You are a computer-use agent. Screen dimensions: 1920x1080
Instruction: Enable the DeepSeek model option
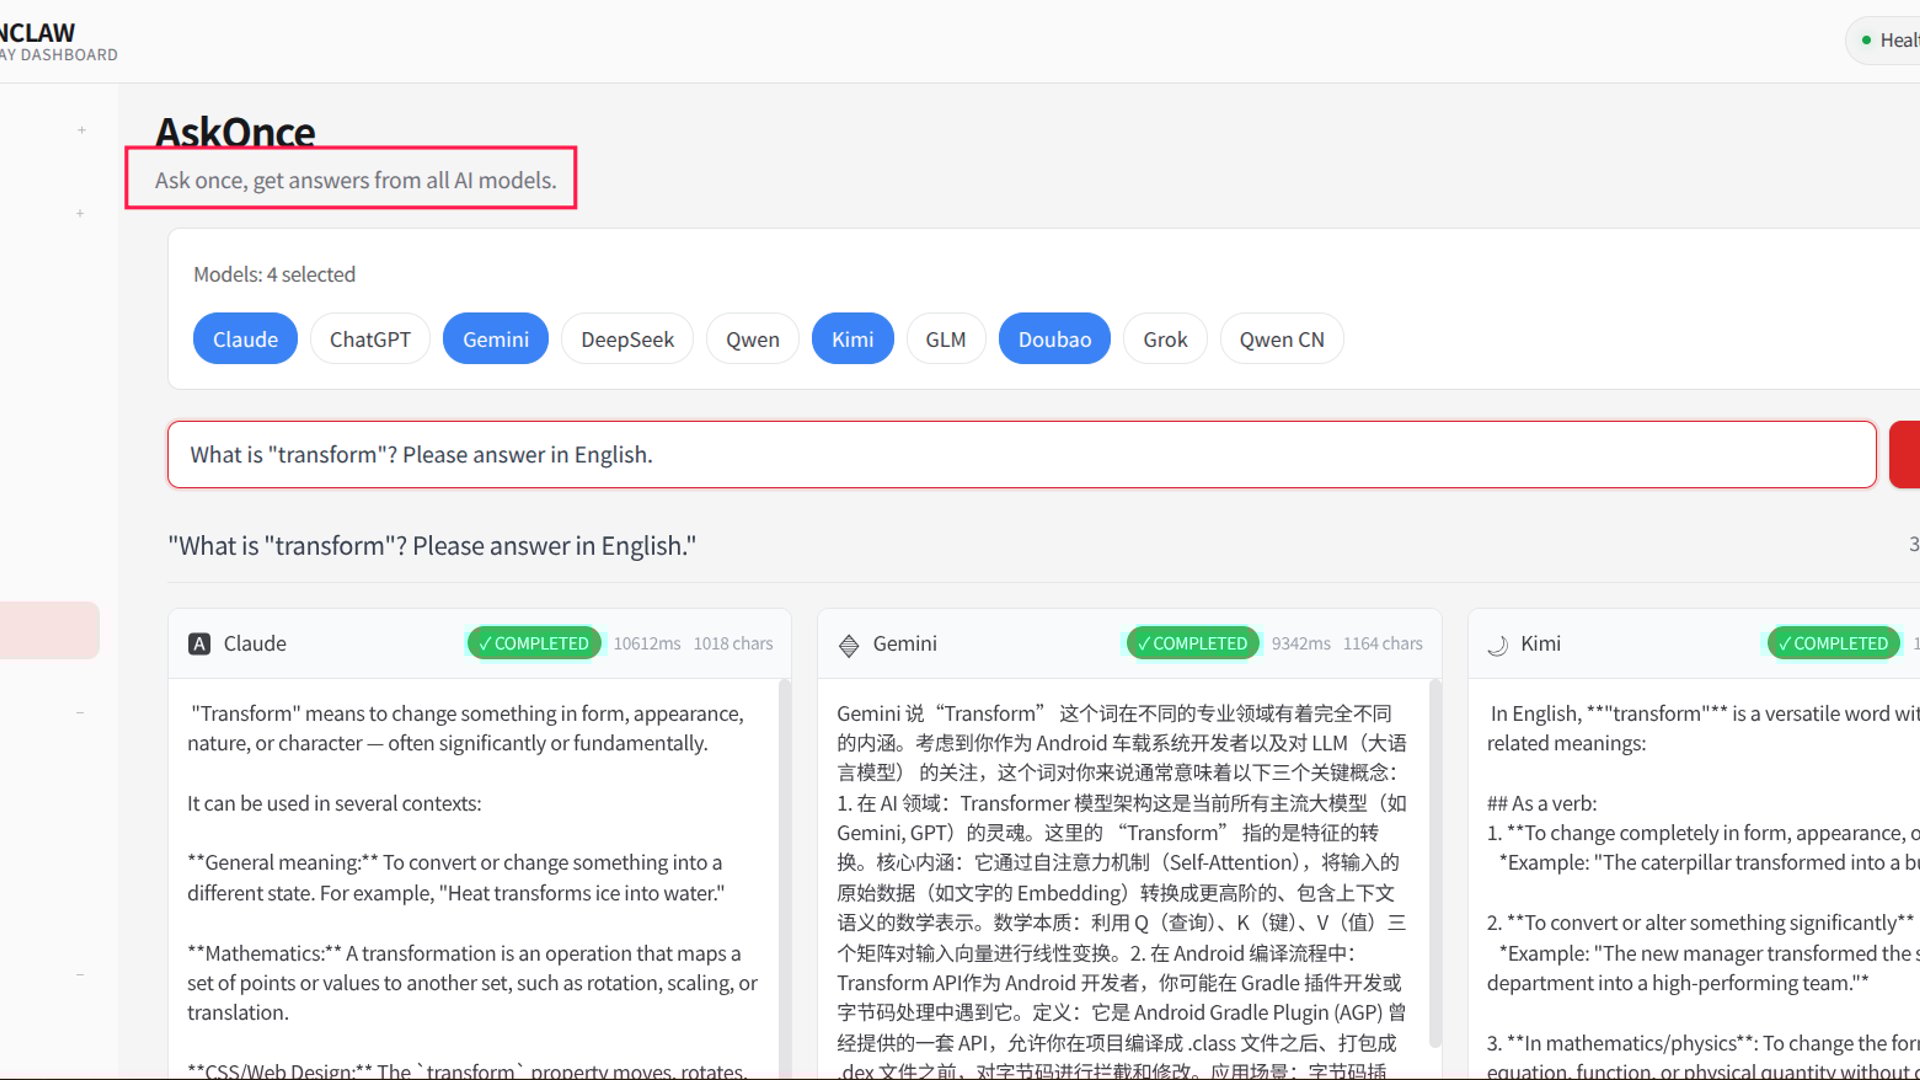click(627, 339)
